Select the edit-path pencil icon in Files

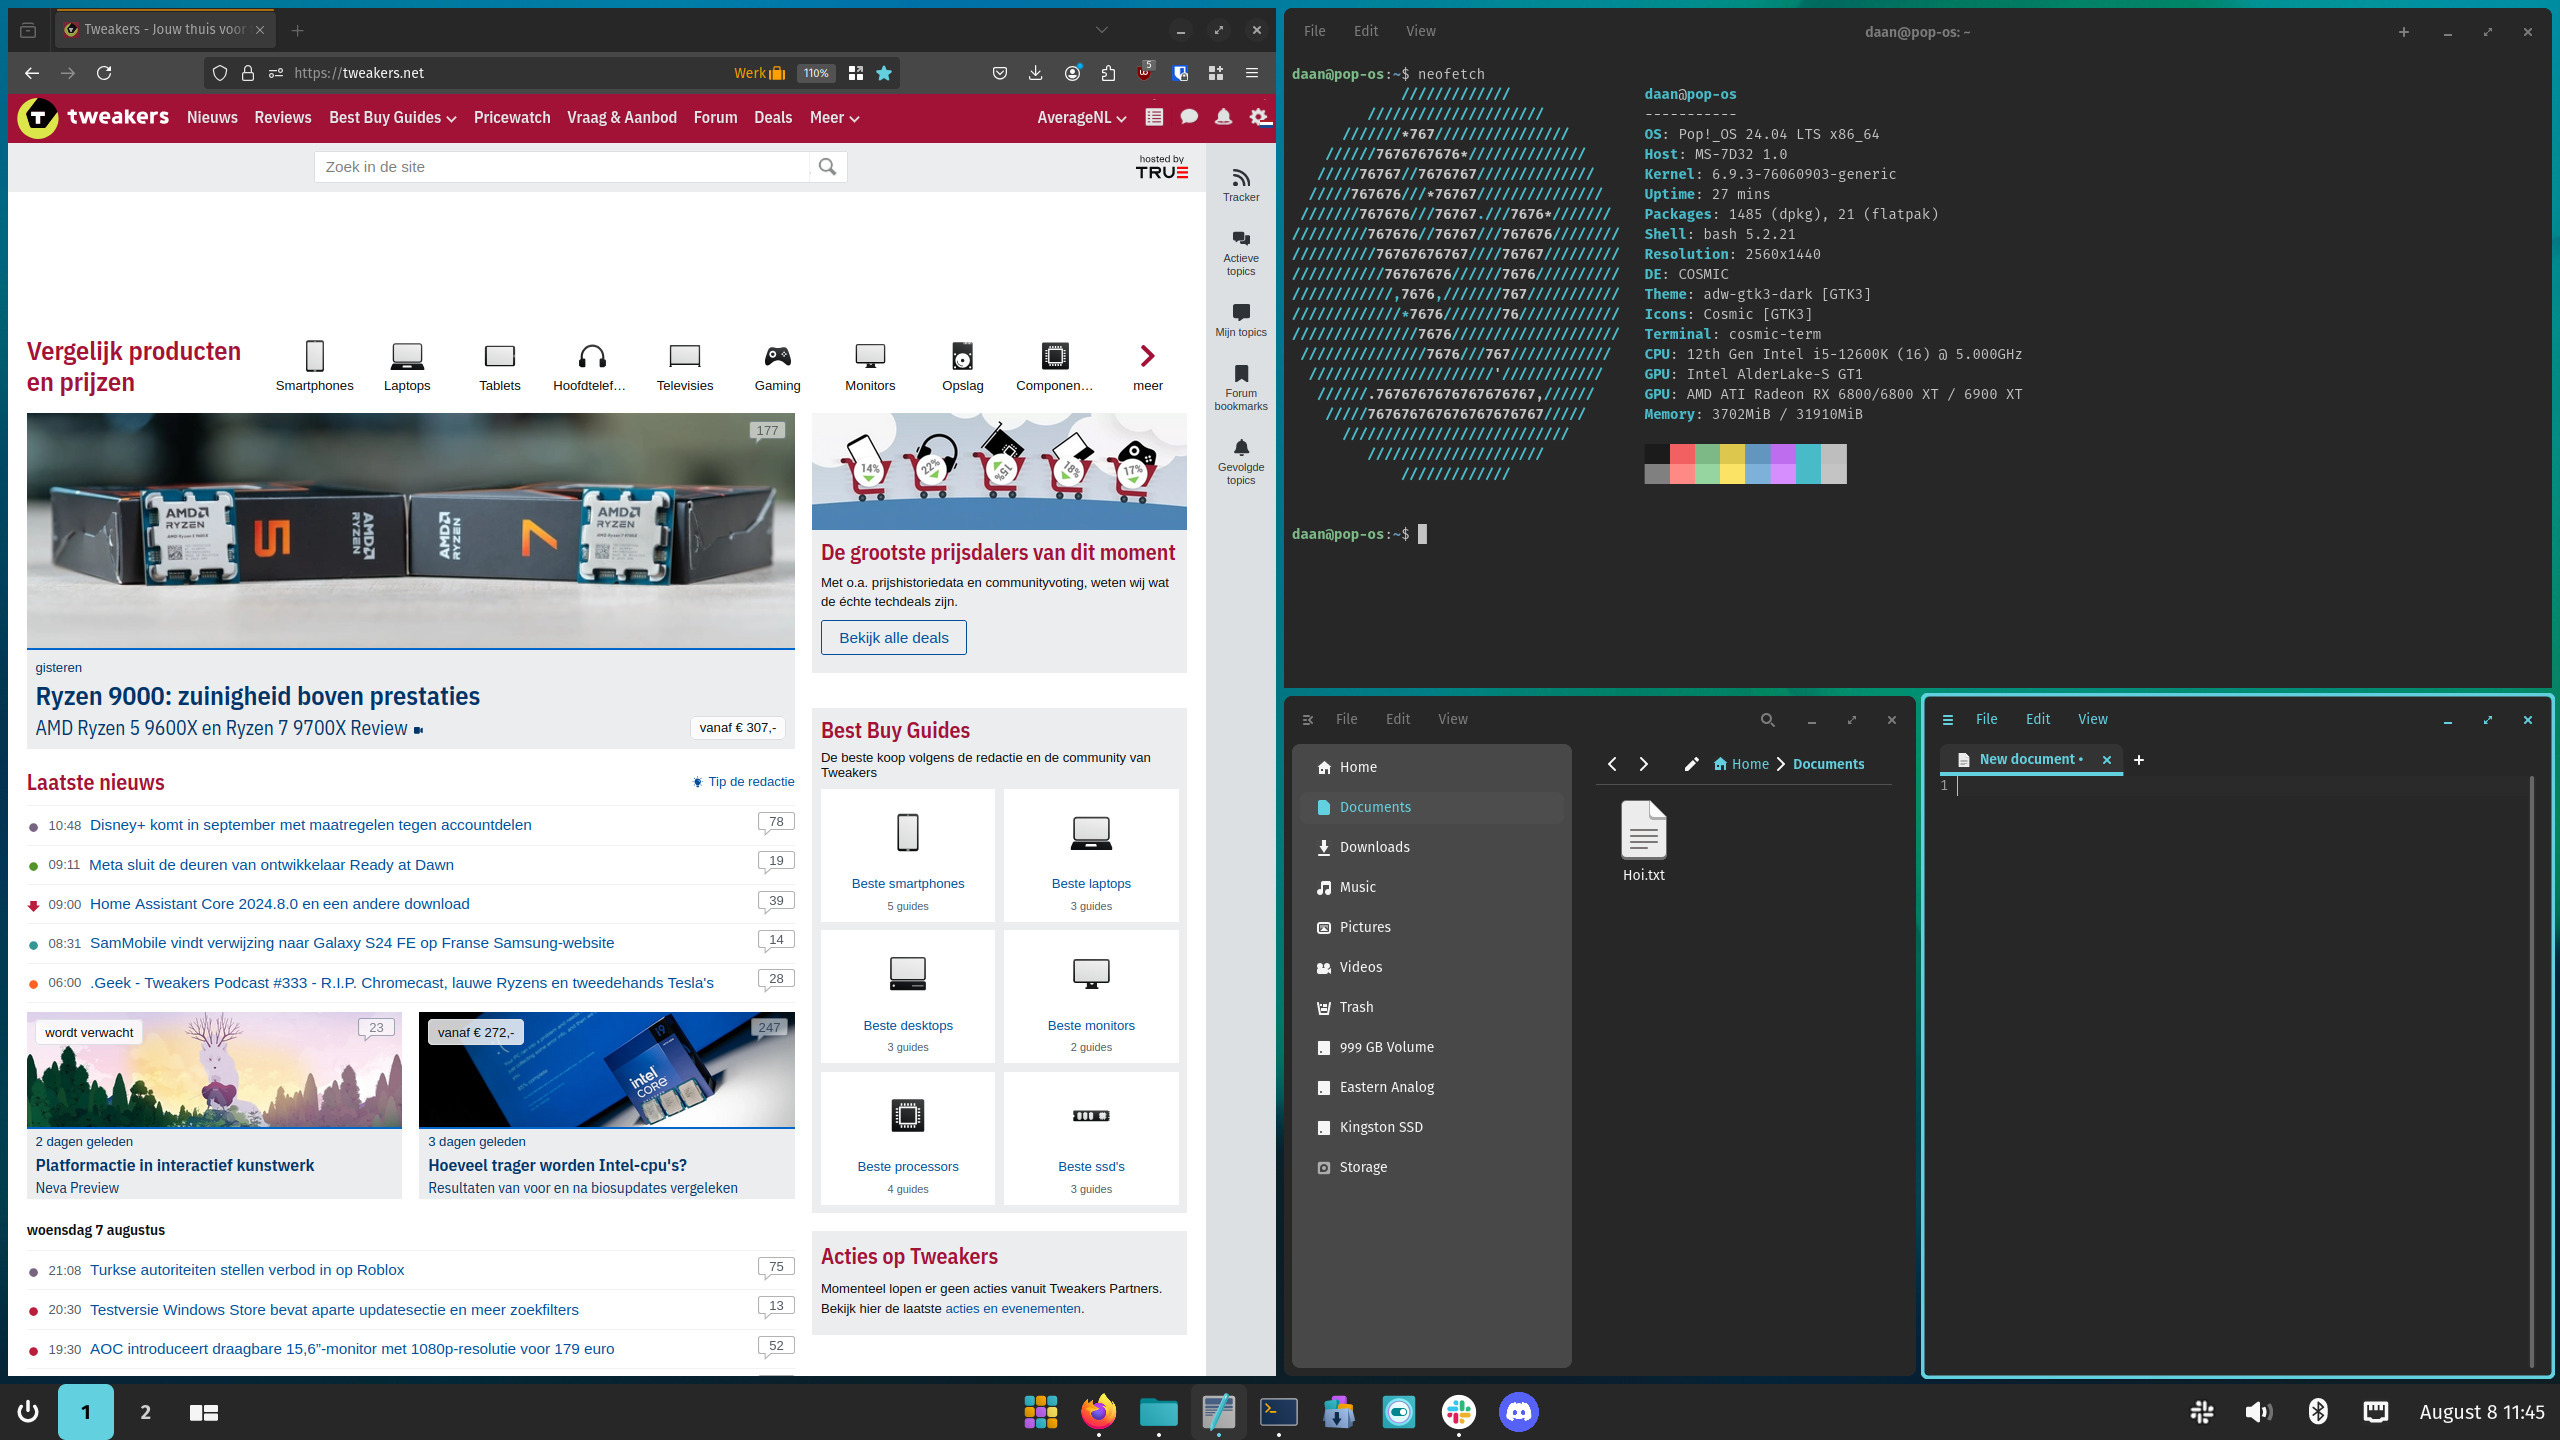pyautogui.click(x=1691, y=763)
